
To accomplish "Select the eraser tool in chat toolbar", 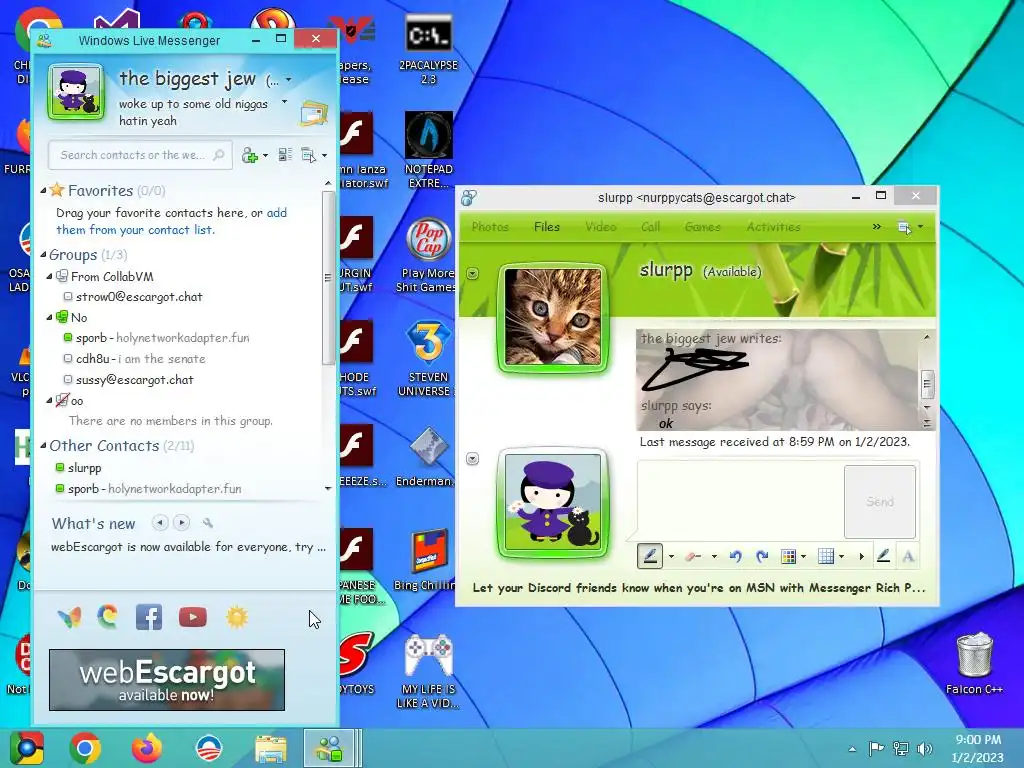I will [x=694, y=556].
